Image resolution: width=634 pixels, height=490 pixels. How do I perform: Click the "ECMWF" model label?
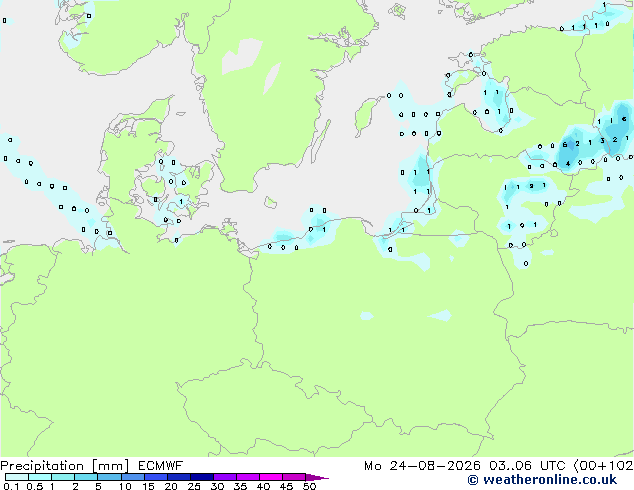click(161, 466)
